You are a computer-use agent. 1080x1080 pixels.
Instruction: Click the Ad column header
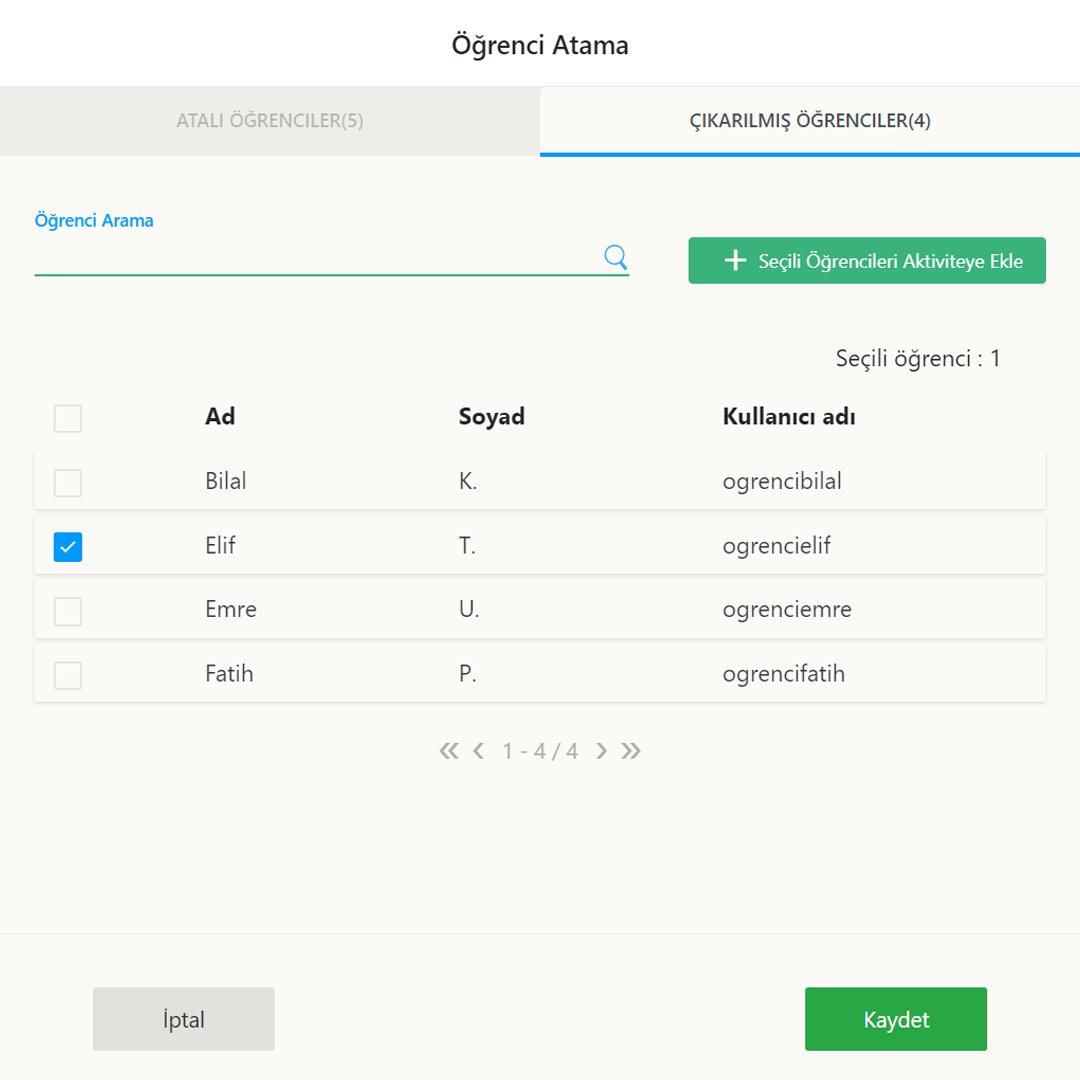(220, 416)
